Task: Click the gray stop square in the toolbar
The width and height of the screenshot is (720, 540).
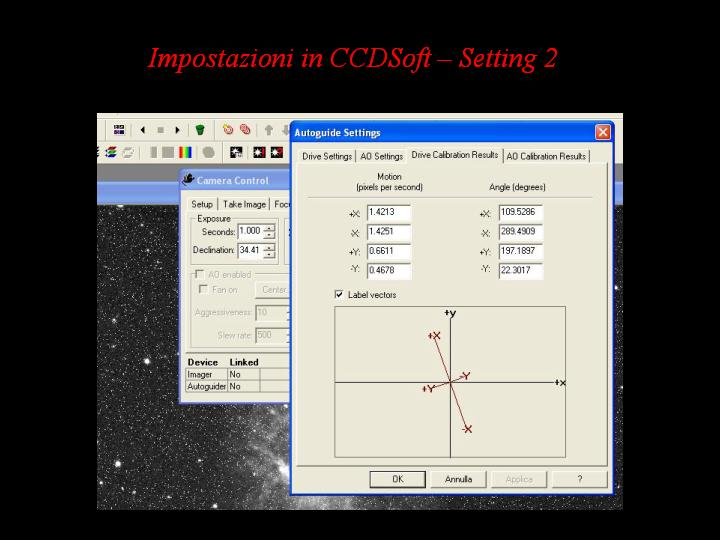Action: pos(160,130)
